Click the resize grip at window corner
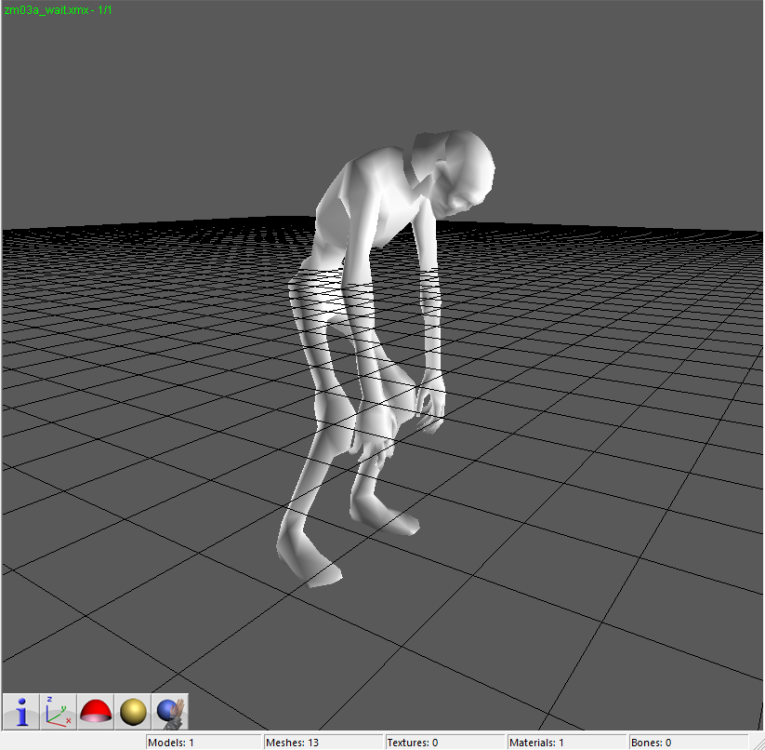The width and height of the screenshot is (765, 750). [x=758, y=743]
